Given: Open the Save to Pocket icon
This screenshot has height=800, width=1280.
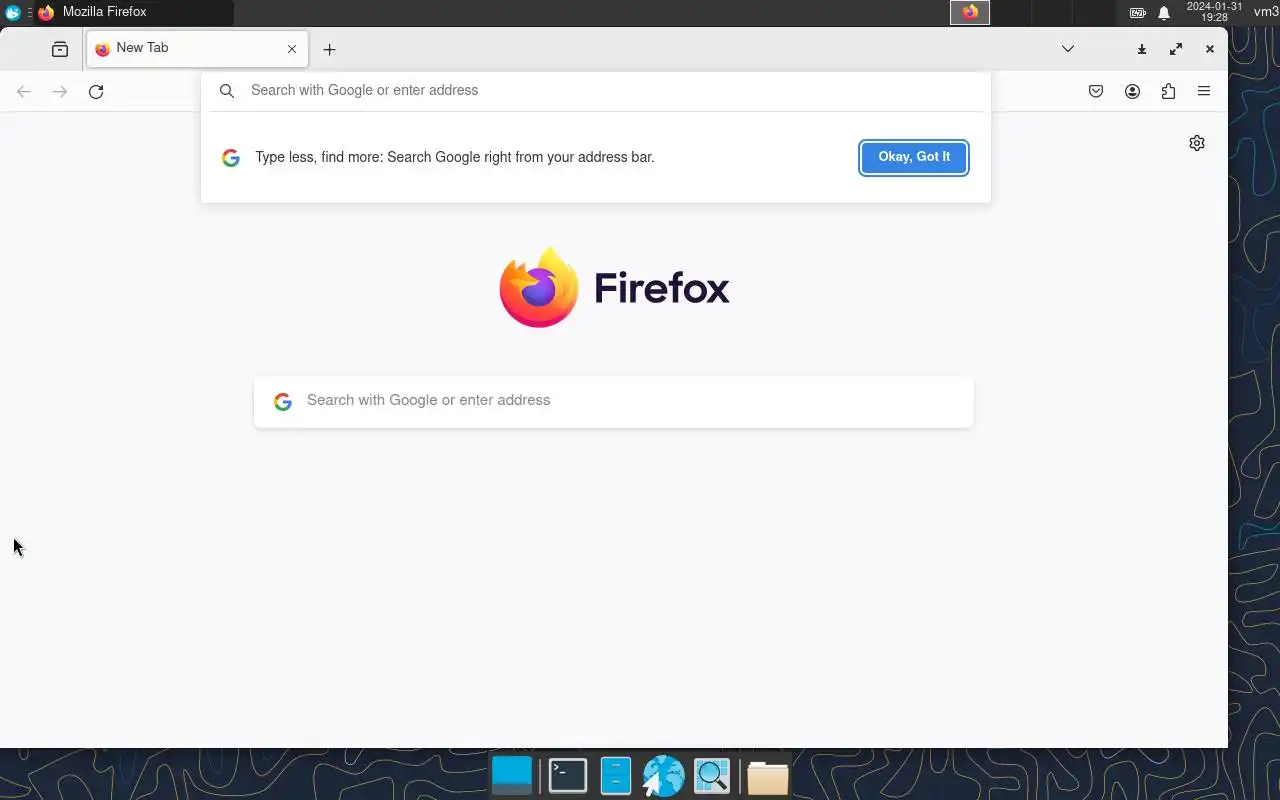Looking at the screenshot, I should [x=1096, y=92].
